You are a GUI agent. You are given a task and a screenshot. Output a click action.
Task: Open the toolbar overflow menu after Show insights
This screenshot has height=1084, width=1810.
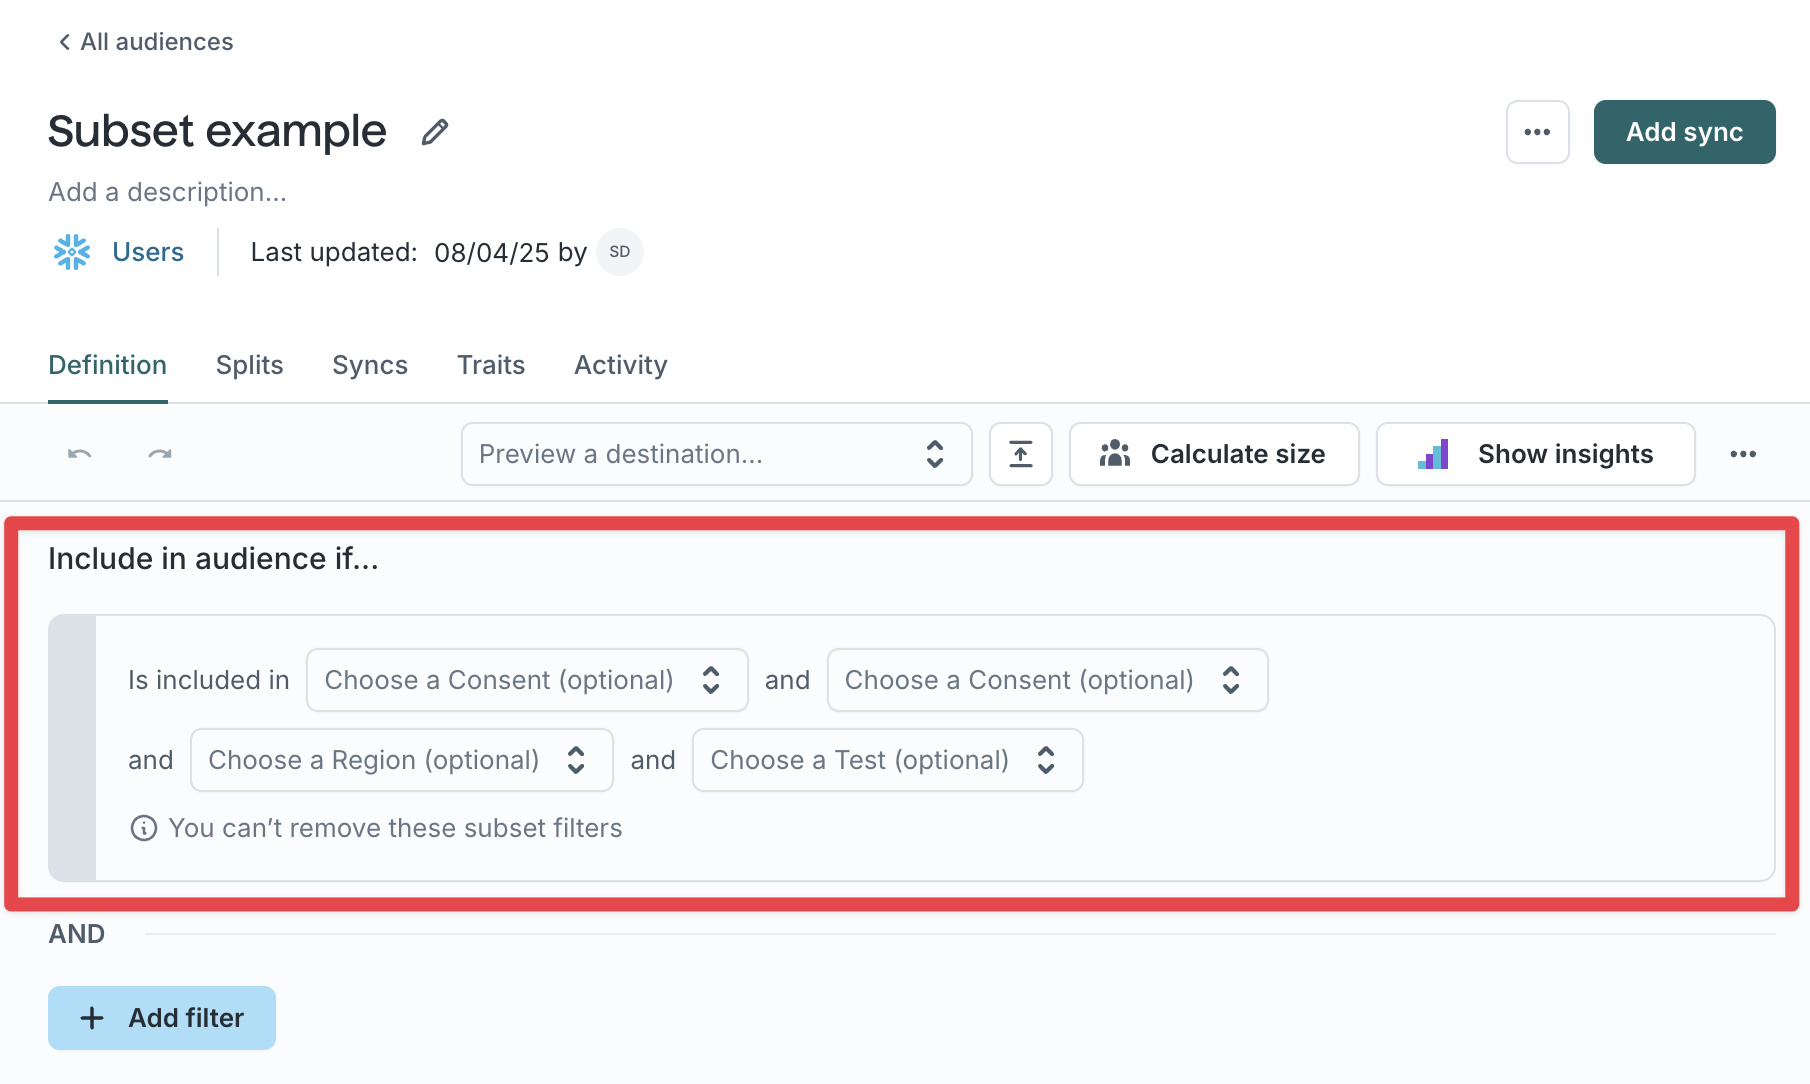pyautogui.click(x=1743, y=454)
